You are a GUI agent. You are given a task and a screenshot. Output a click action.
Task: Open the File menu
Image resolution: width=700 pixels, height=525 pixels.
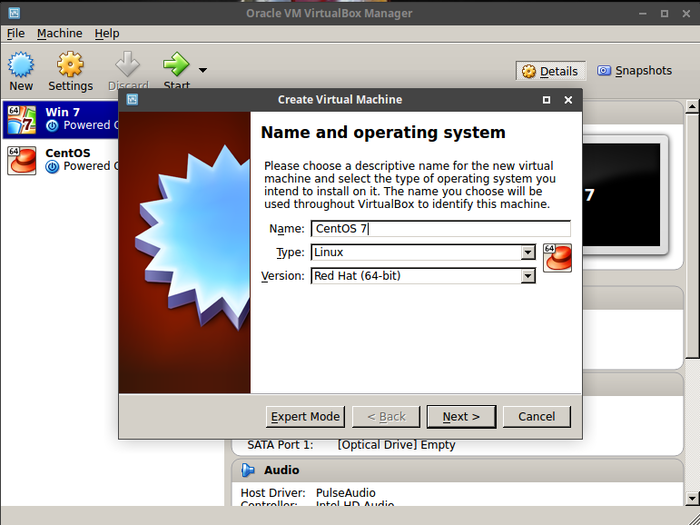[x=16, y=33]
